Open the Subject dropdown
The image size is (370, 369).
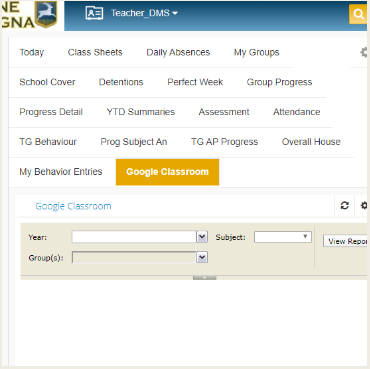click(283, 237)
